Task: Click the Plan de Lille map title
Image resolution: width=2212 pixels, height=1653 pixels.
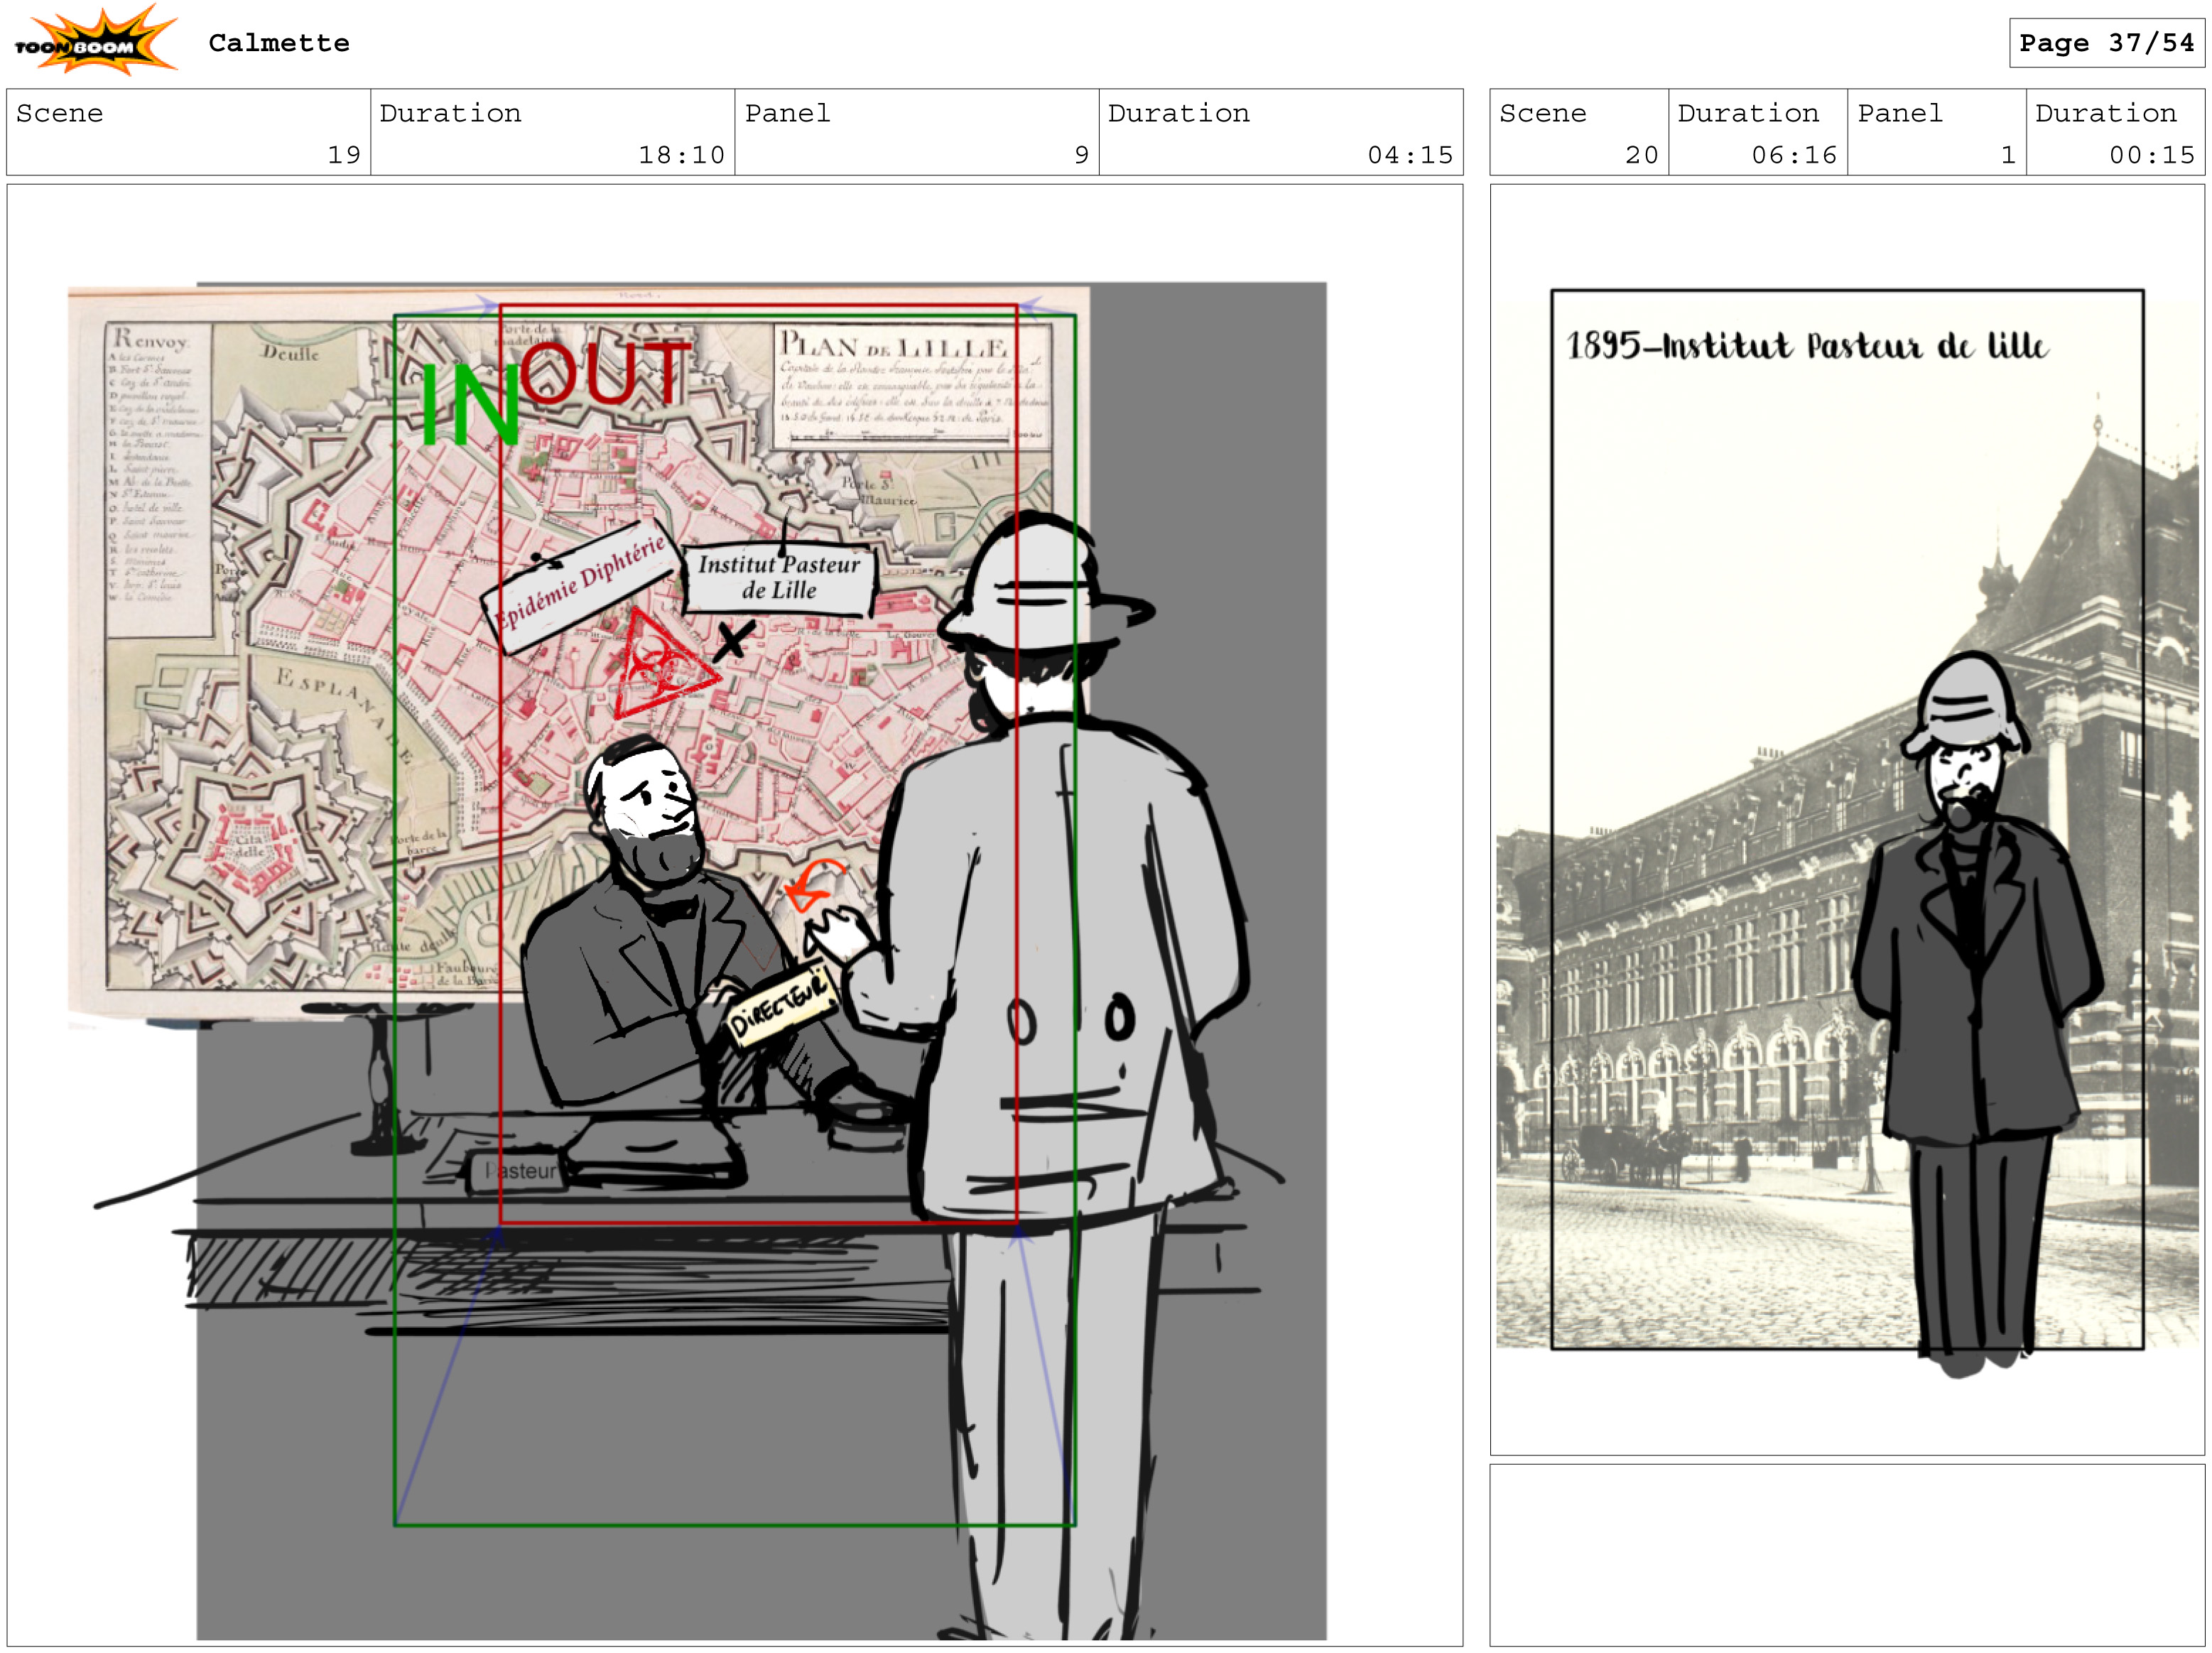Action: tap(893, 347)
